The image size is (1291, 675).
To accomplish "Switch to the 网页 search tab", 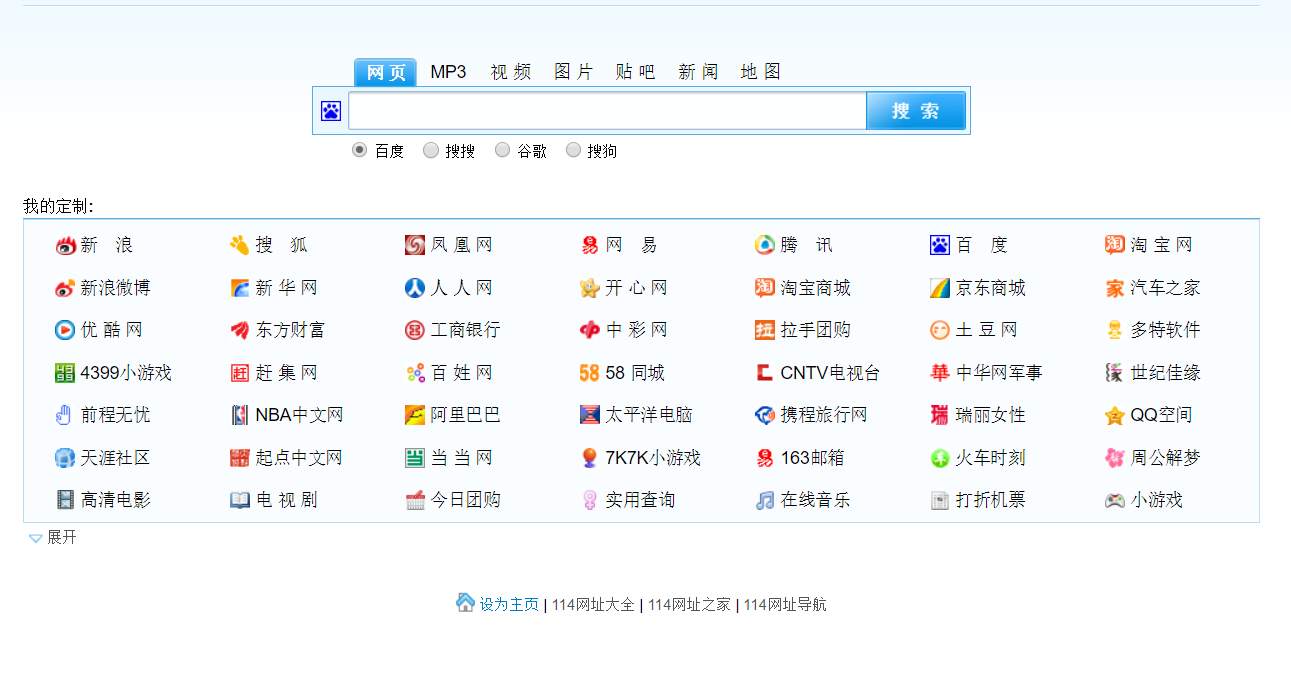I will click(386, 72).
